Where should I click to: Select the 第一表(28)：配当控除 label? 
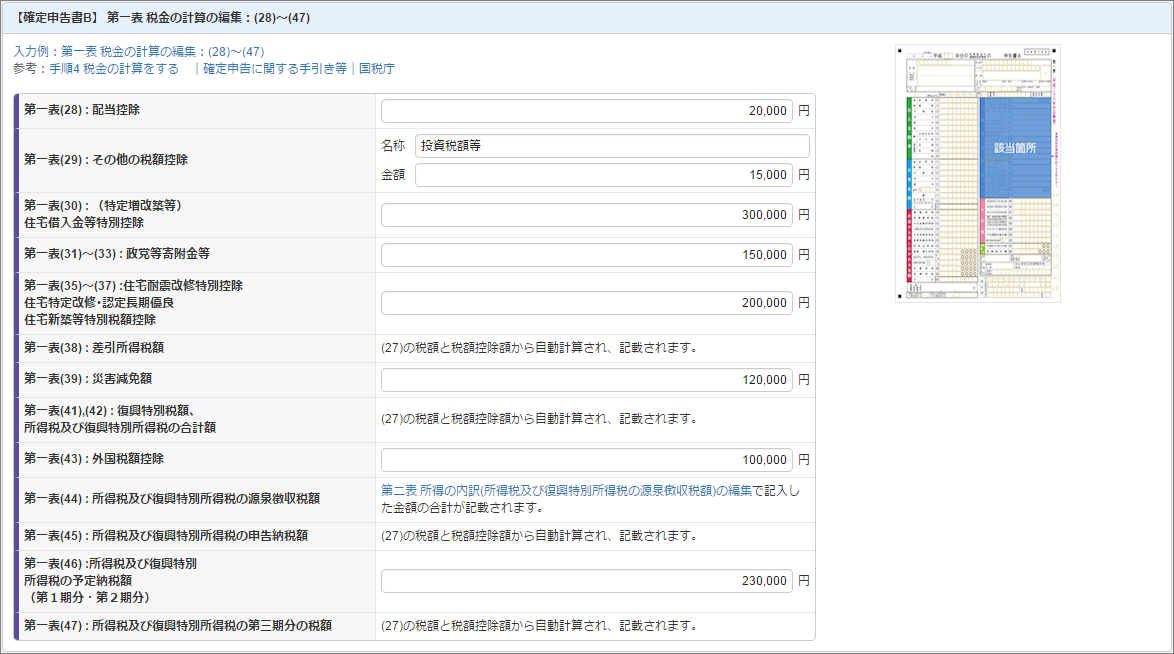click(x=82, y=110)
